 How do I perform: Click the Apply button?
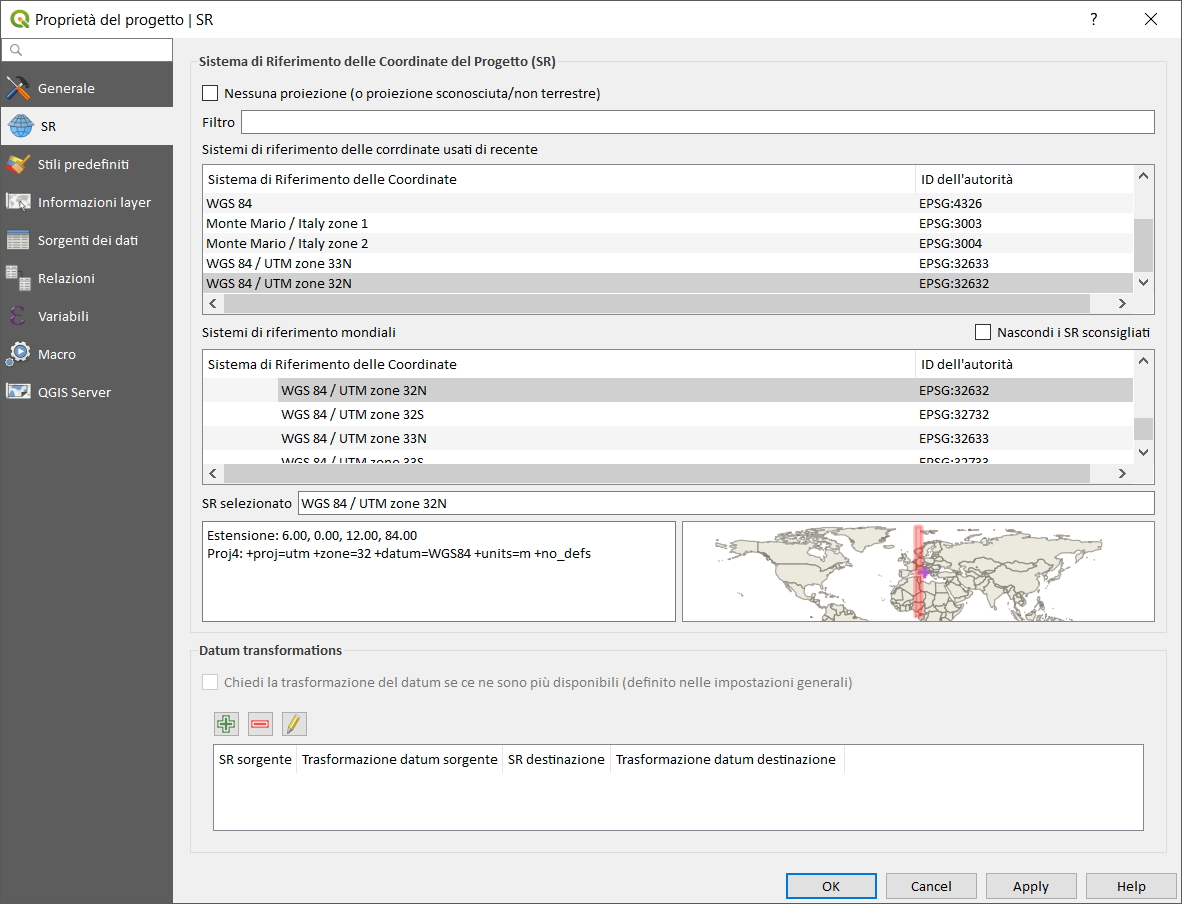[x=1030, y=886]
